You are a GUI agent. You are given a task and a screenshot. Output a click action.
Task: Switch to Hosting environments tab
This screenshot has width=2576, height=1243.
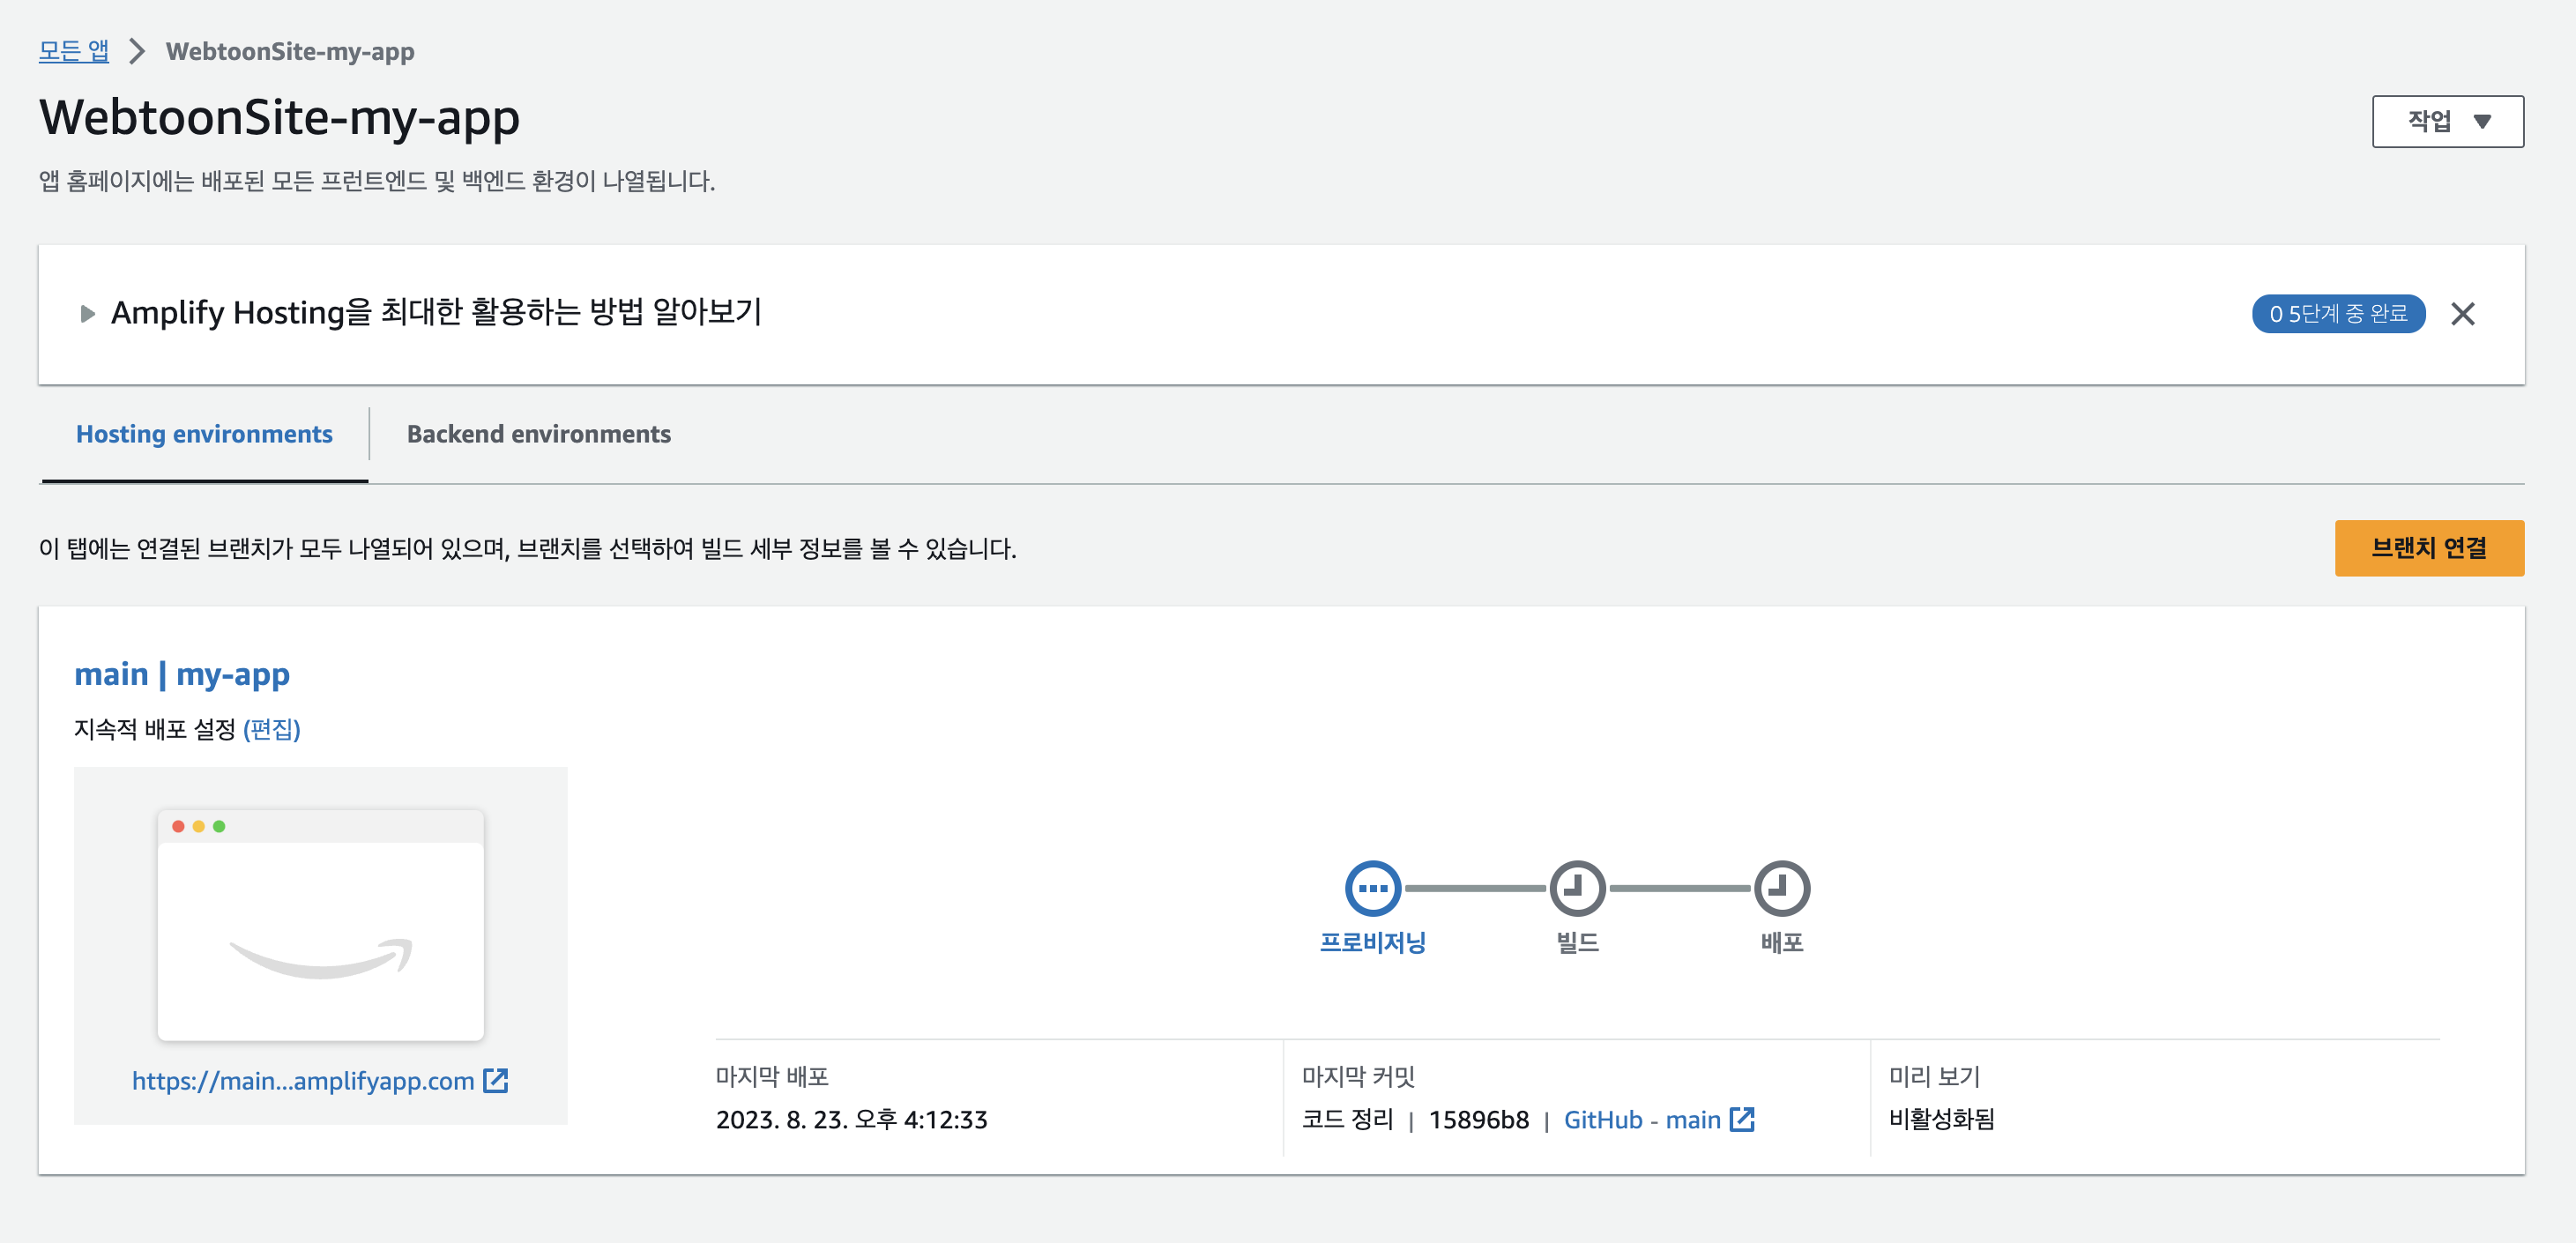(x=204, y=434)
